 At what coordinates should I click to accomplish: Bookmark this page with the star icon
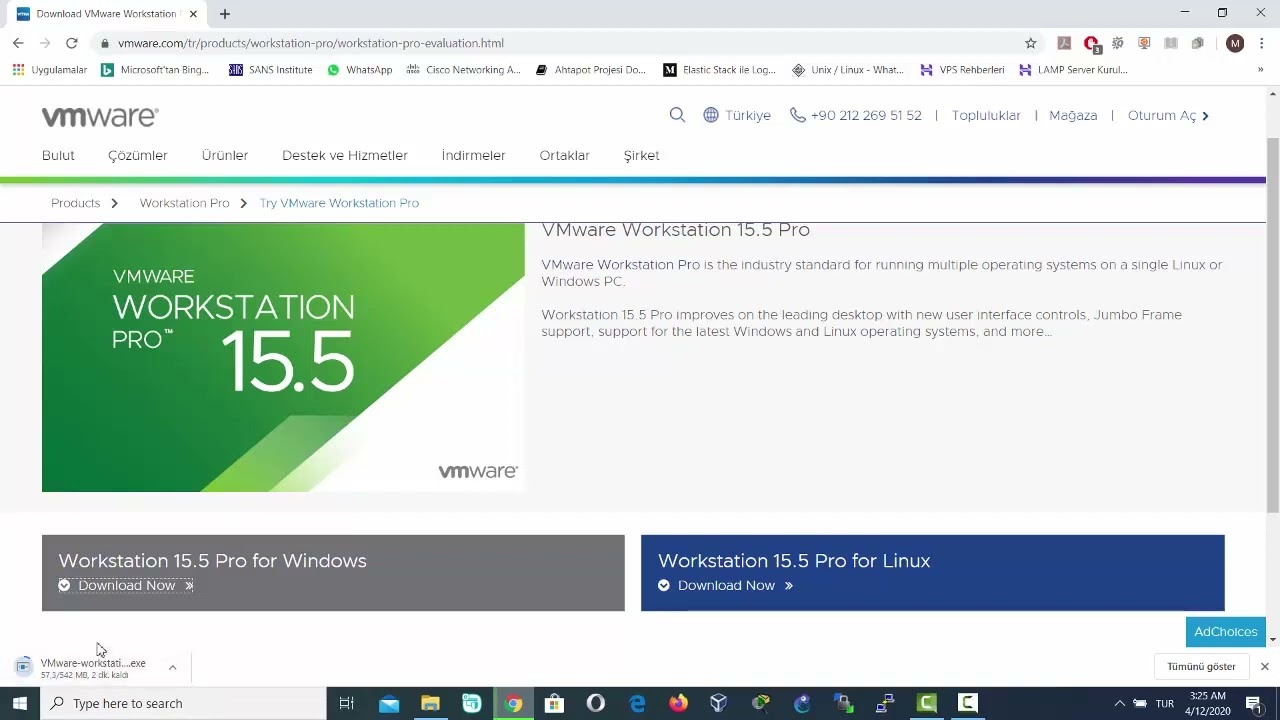1031,43
